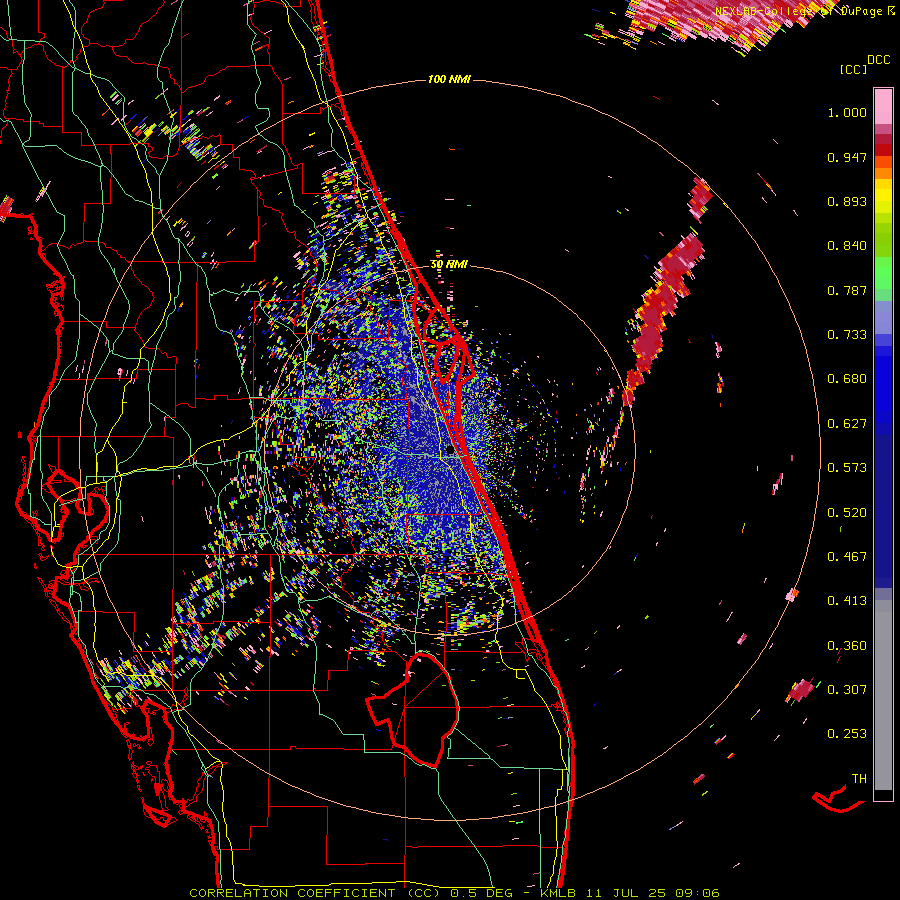The width and height of the screenshot is (900, 900).
Task: Click the 100 NMI range ring label
Action: [x=449, y=79]
